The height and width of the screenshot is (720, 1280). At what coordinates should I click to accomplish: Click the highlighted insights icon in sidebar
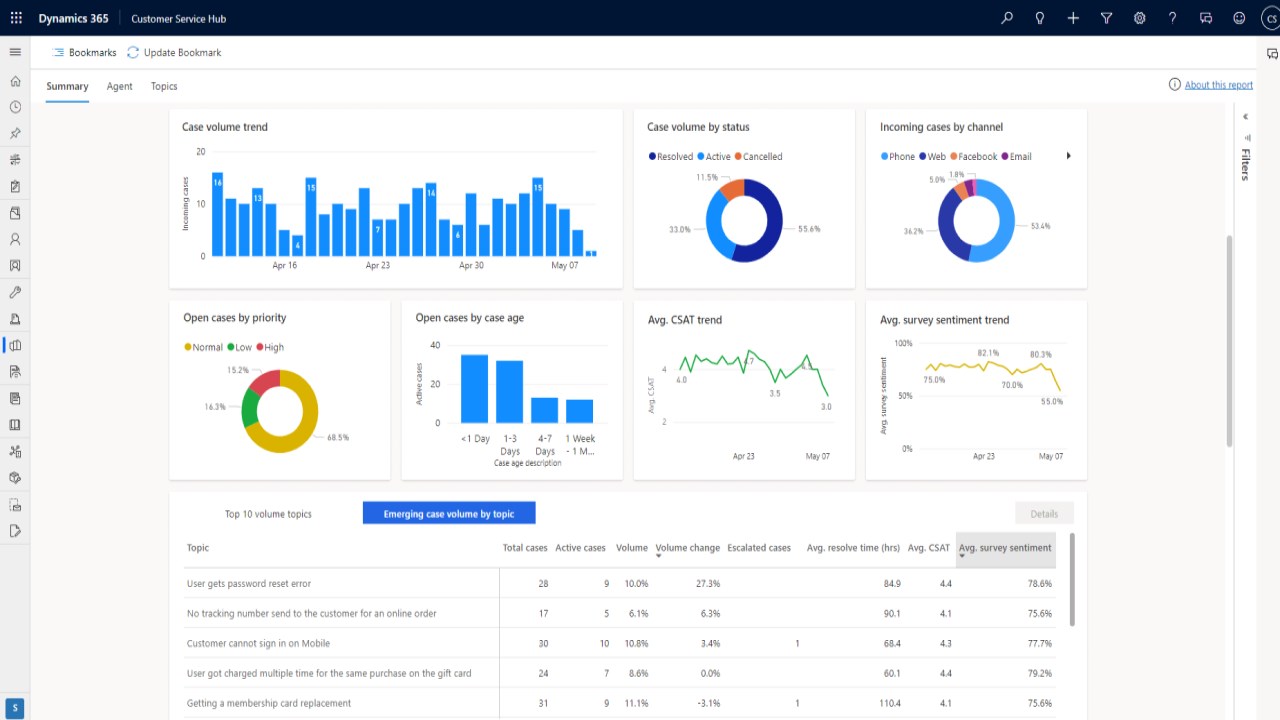[x=15, y=346]
